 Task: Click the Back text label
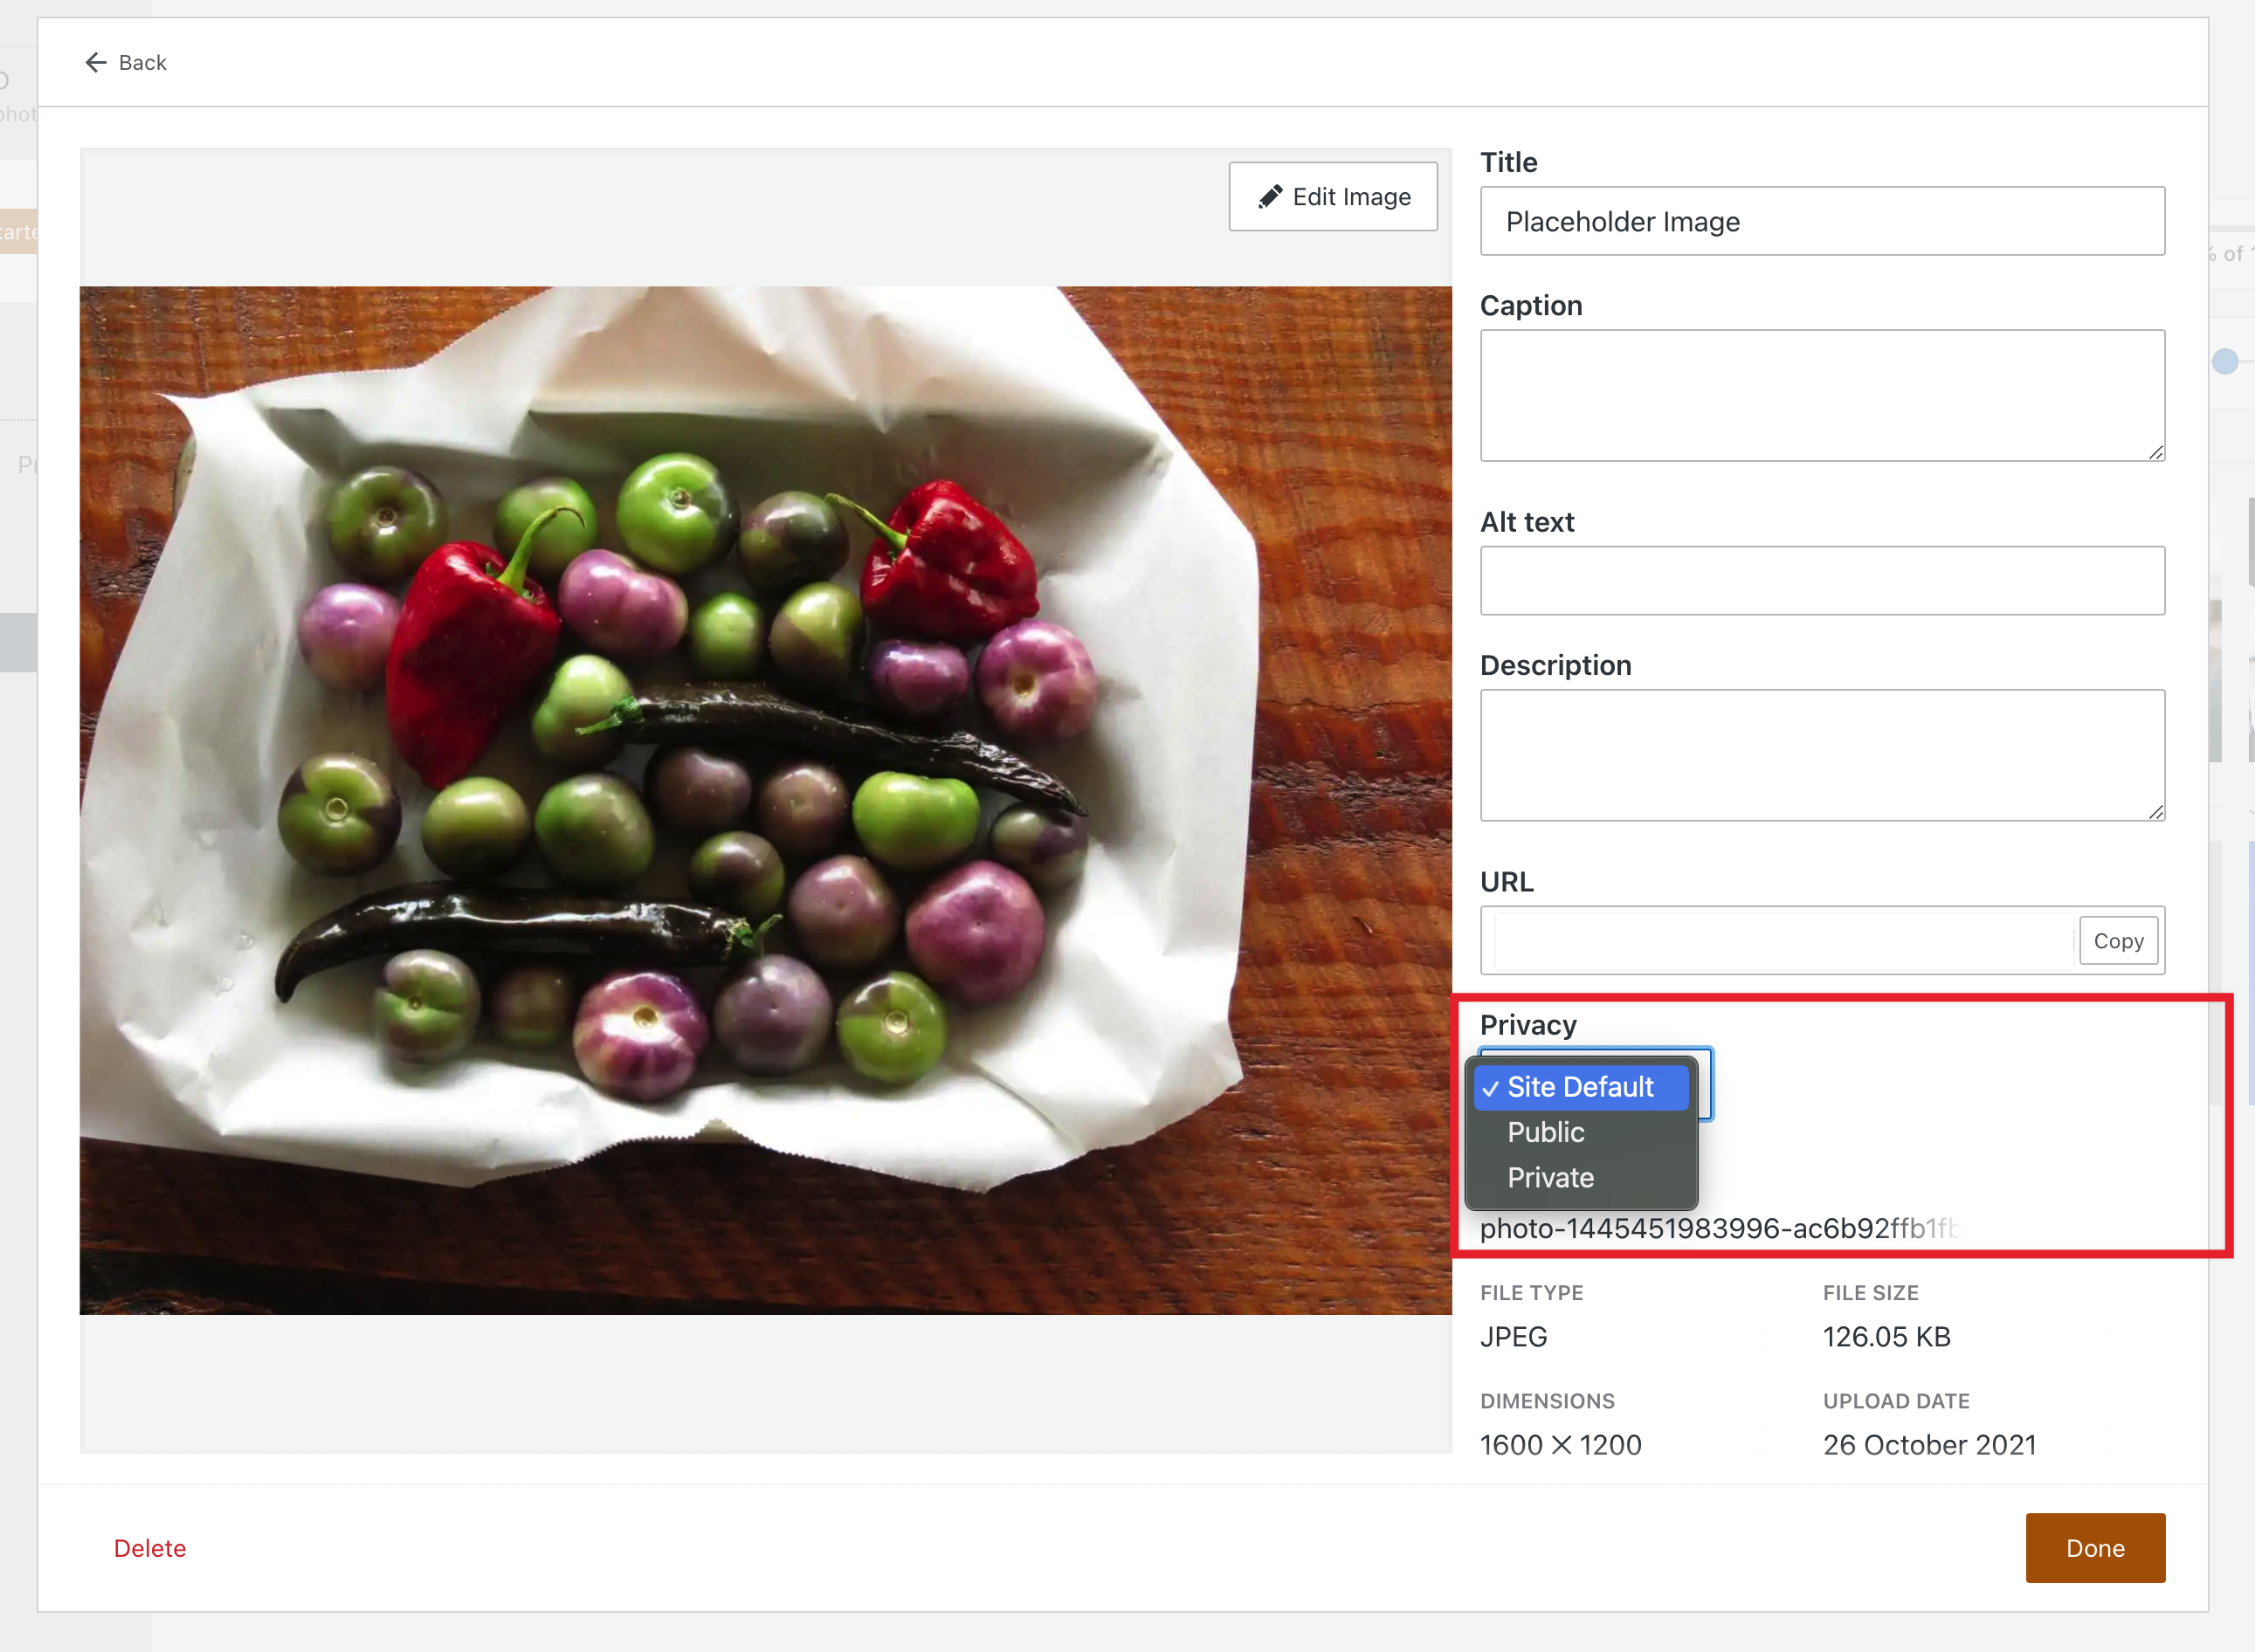142,62
